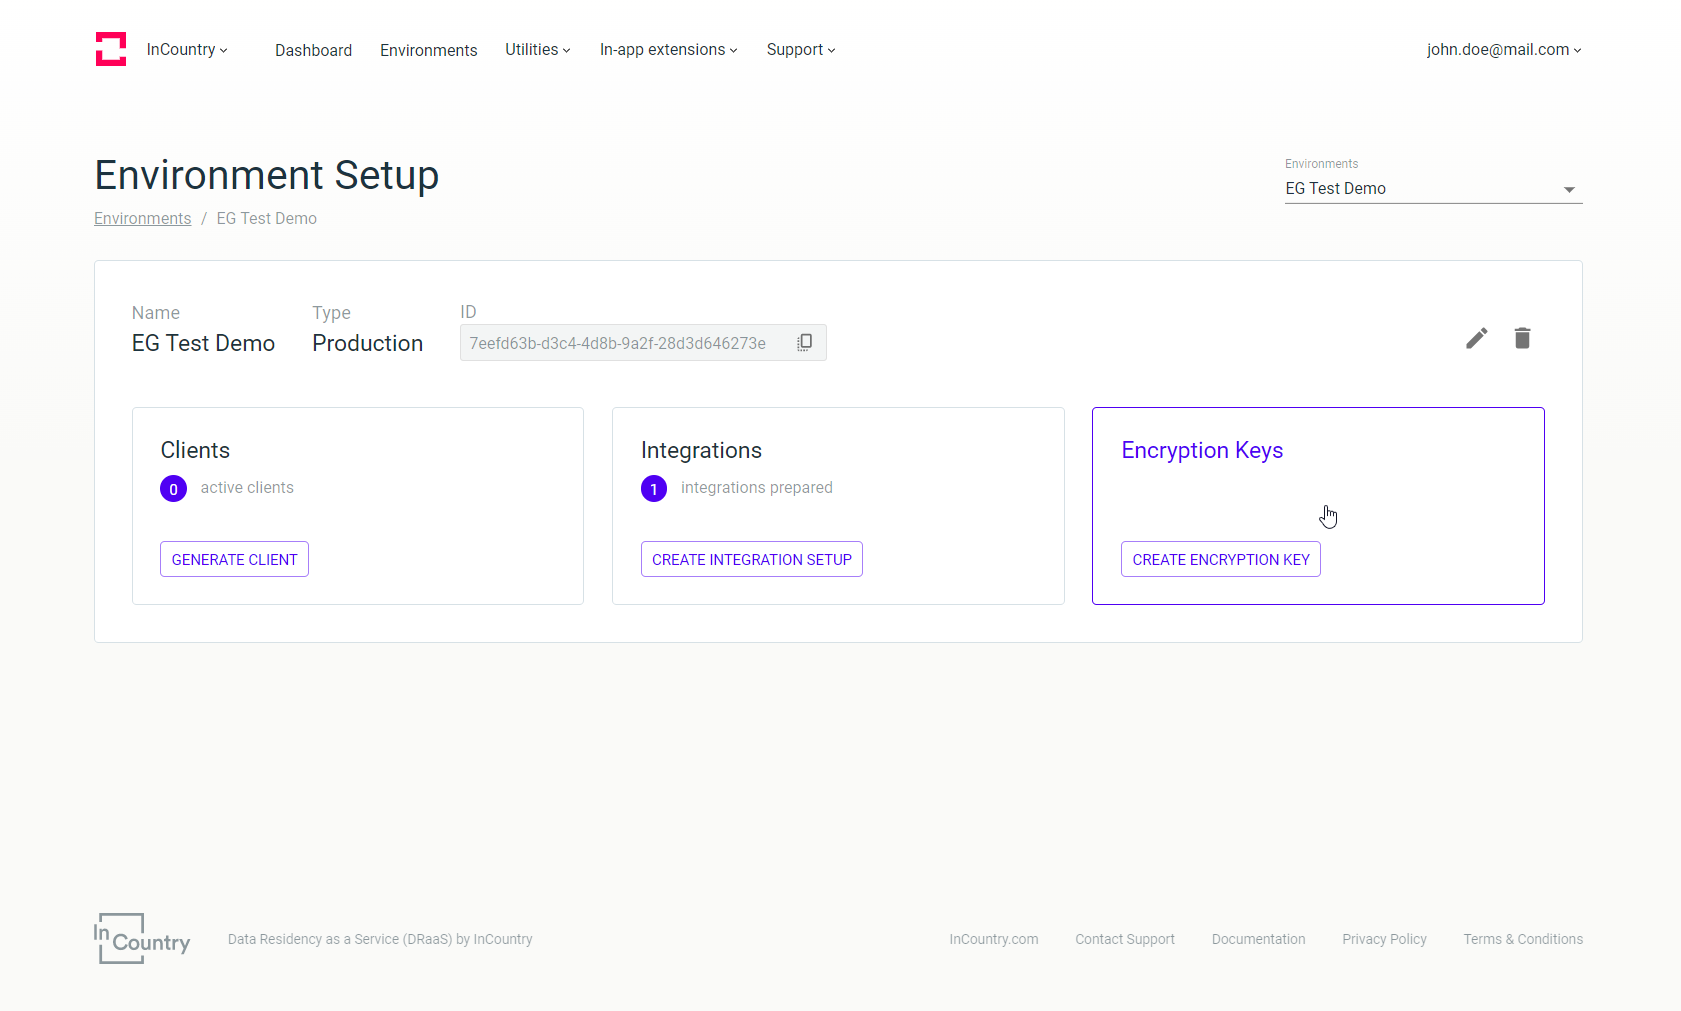Open the john.doe@mail.com account menu
The image size is (1681, 1011).
tap(1503, 49)
